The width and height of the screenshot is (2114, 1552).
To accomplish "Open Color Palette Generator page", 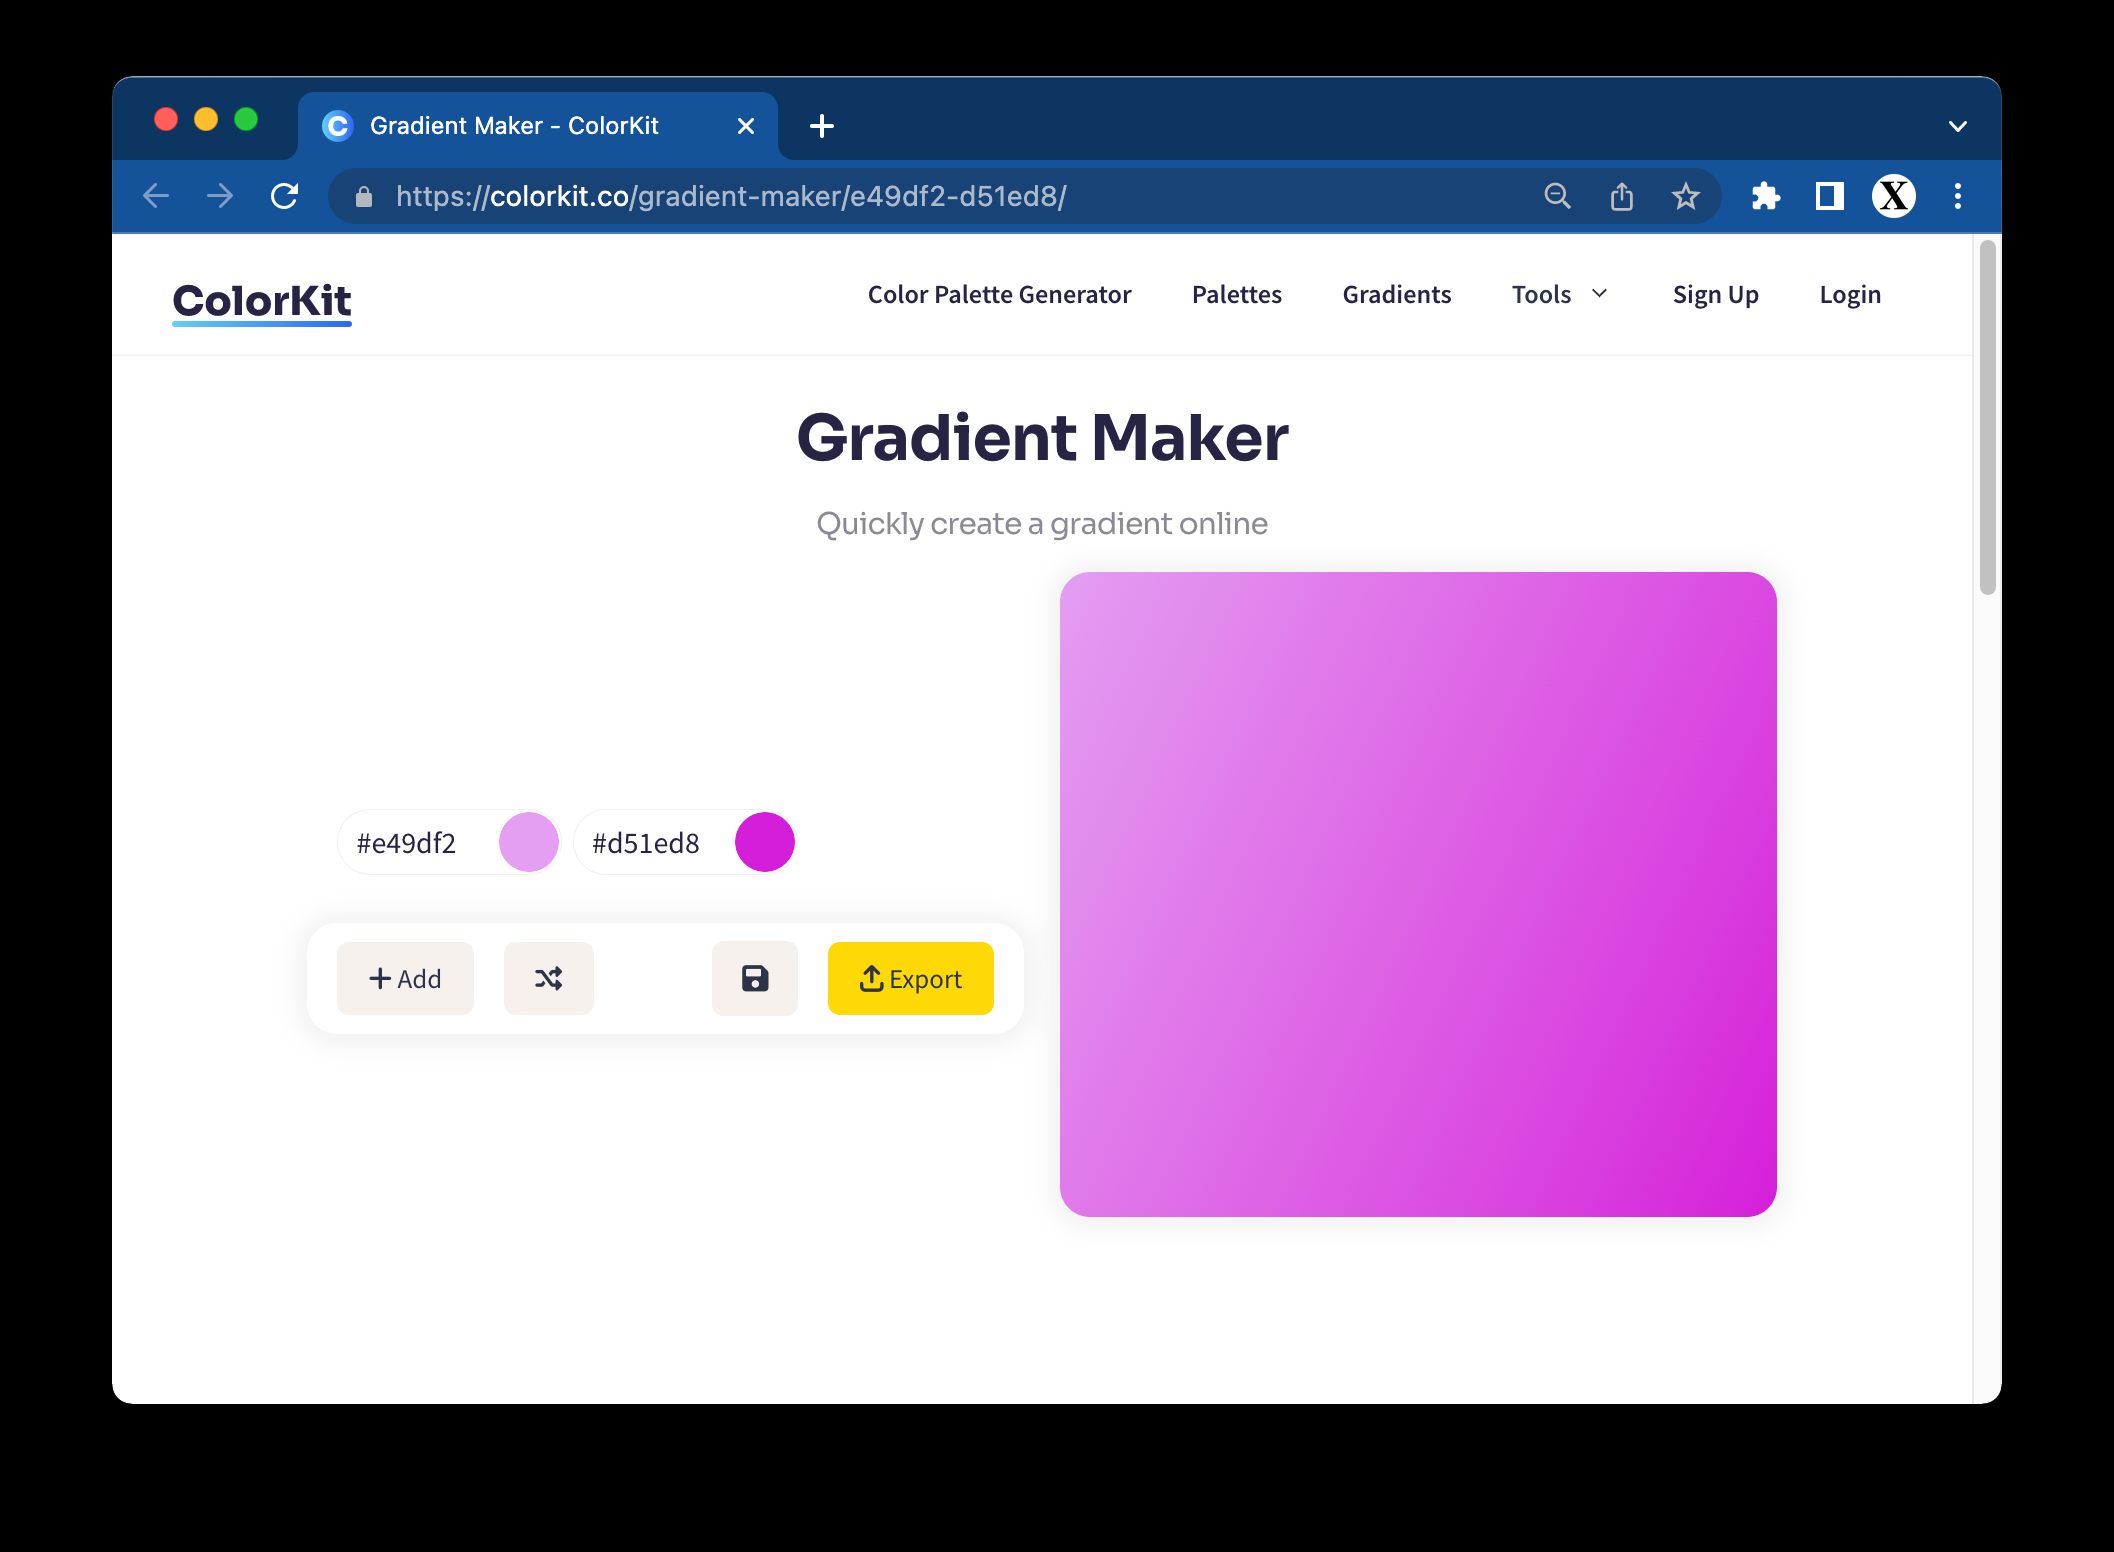I will click(999, 294).
